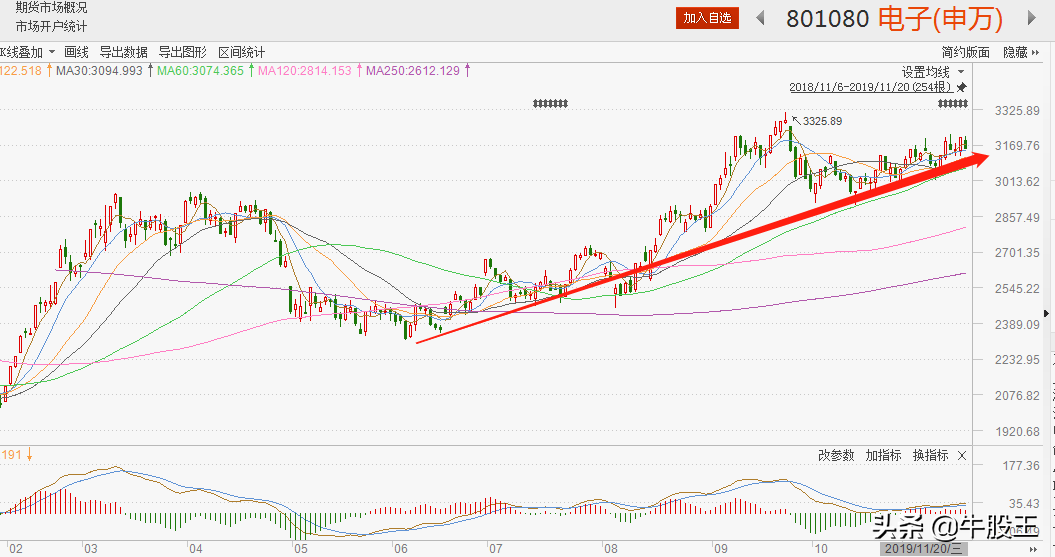Open 市场开户统计 link
Screen dimensions: 1055x557
50,26
